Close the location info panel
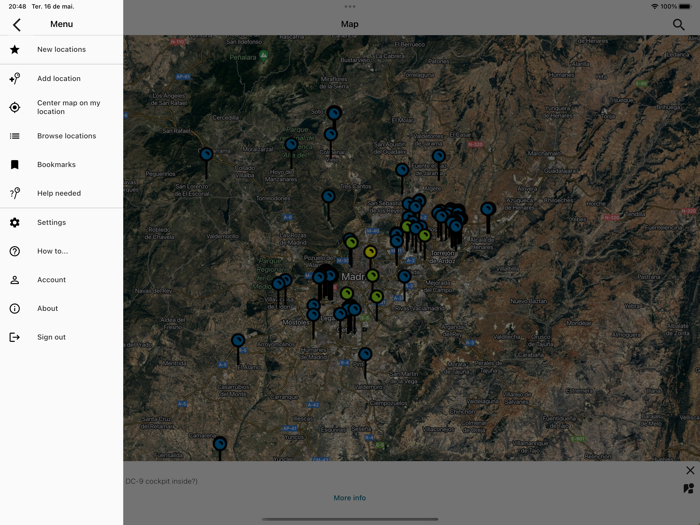The image size is (700, 525). 690,470
